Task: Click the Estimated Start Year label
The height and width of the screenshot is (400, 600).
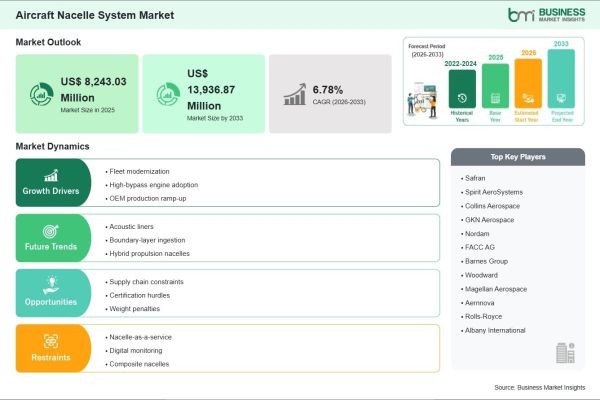Action: tap(527, 116)
